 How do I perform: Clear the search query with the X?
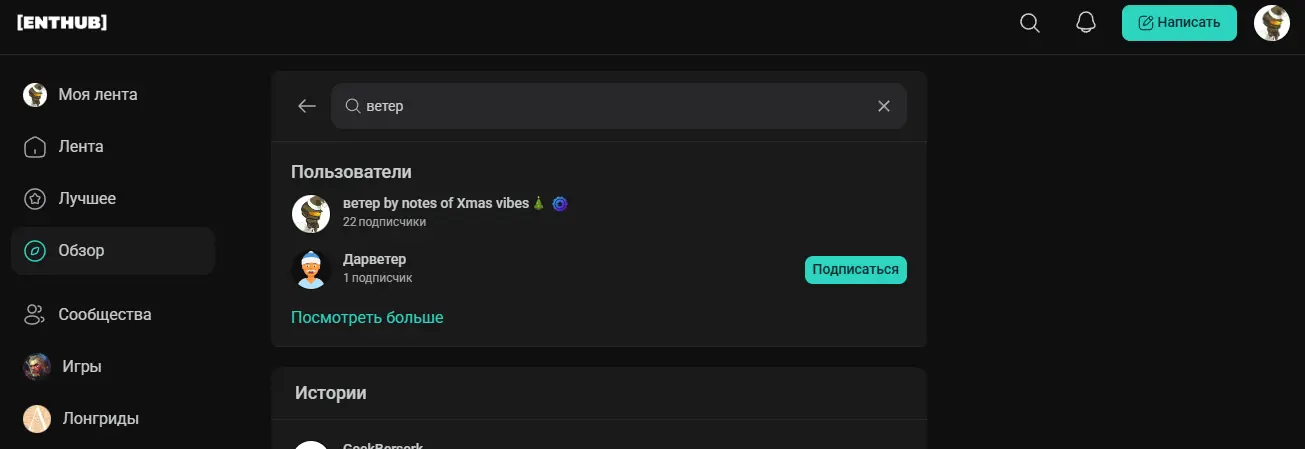[884, 106]
